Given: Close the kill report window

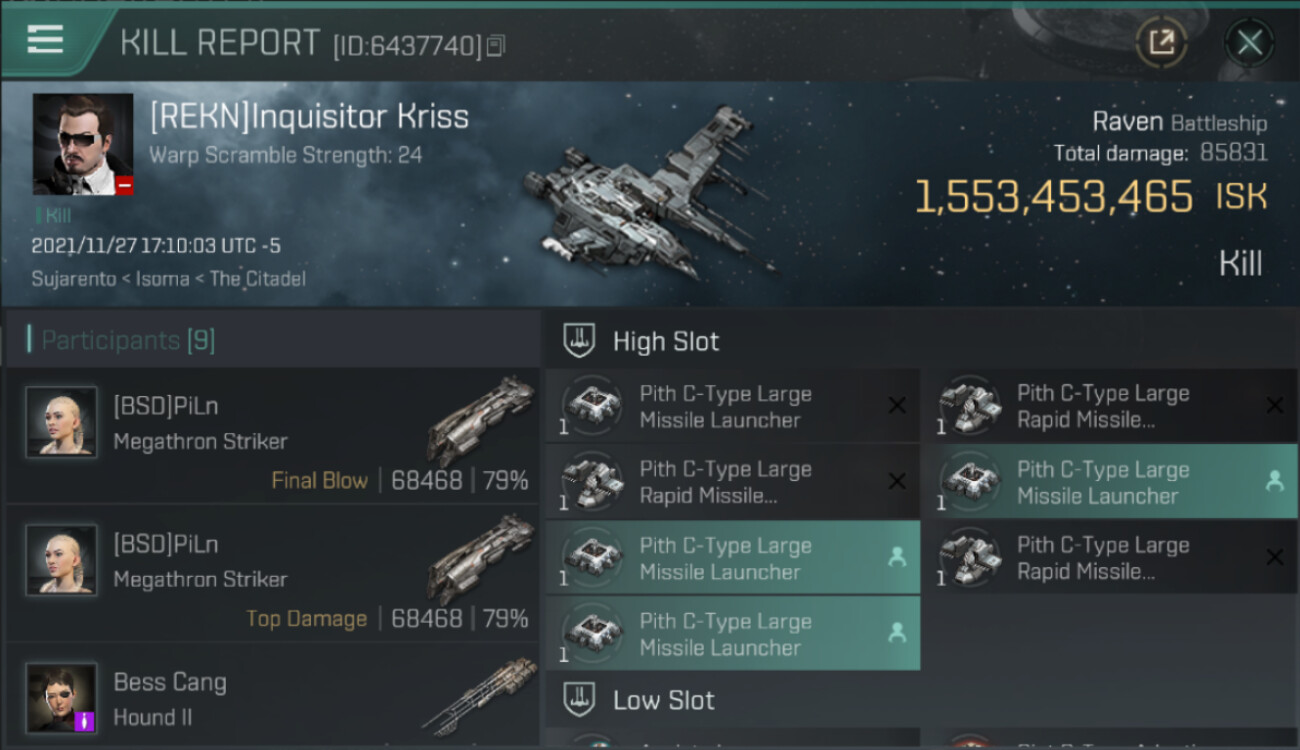Looking at the screenshot, I should click(1249, 42).
